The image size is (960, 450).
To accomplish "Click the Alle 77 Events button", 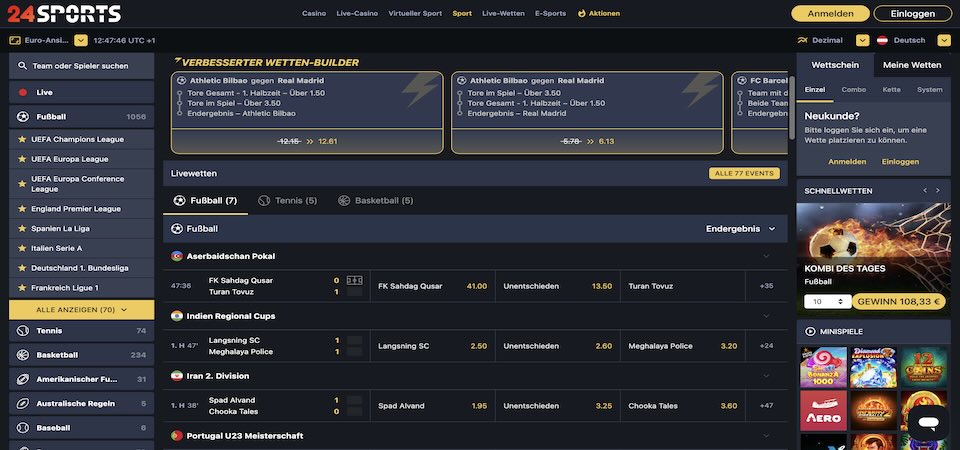I will click(744, 173).
